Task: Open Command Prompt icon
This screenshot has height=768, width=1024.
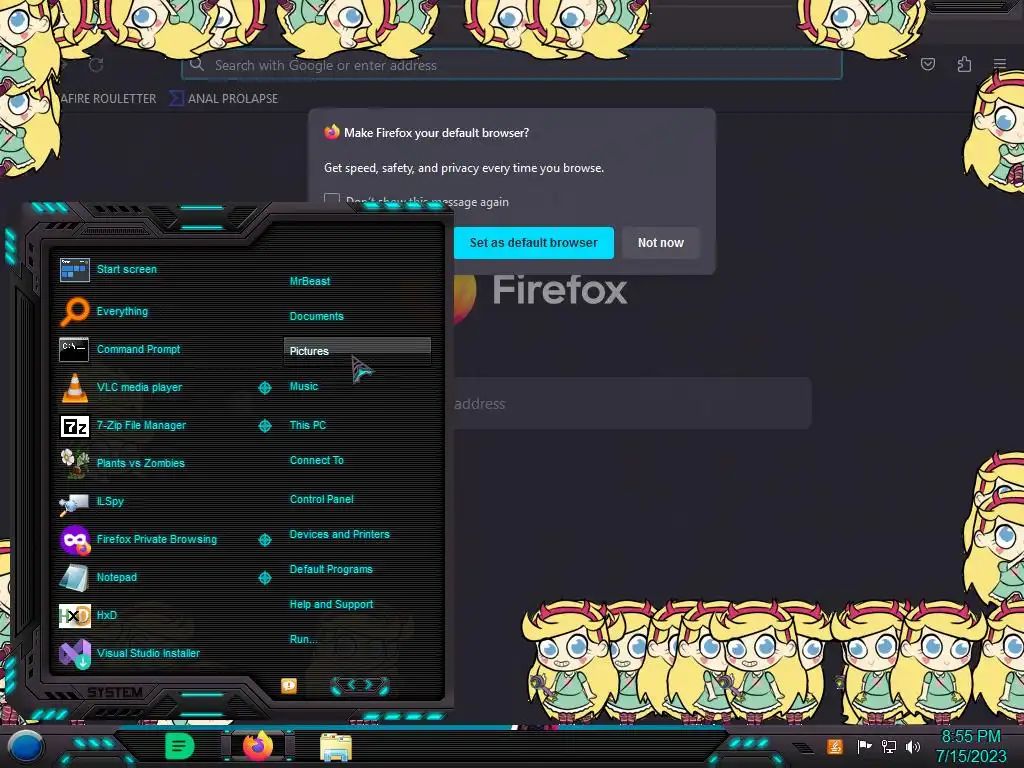Action: 74,349
